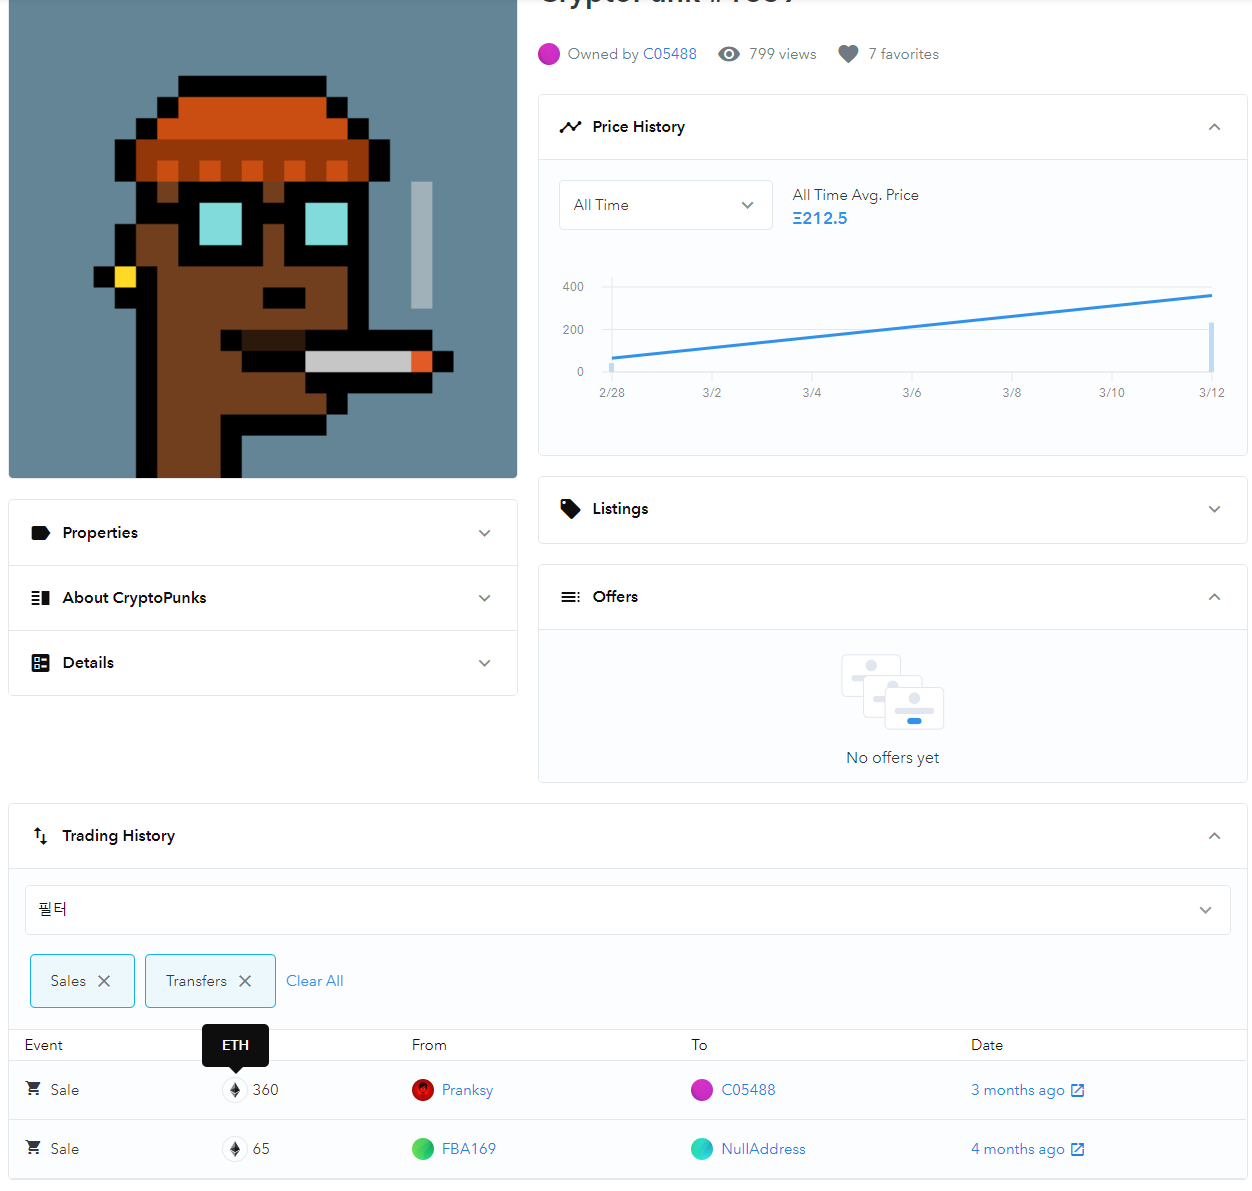This screenshot has width=1252, height=1191.
Task: Click the Price History chart icon
Action: 570,127
